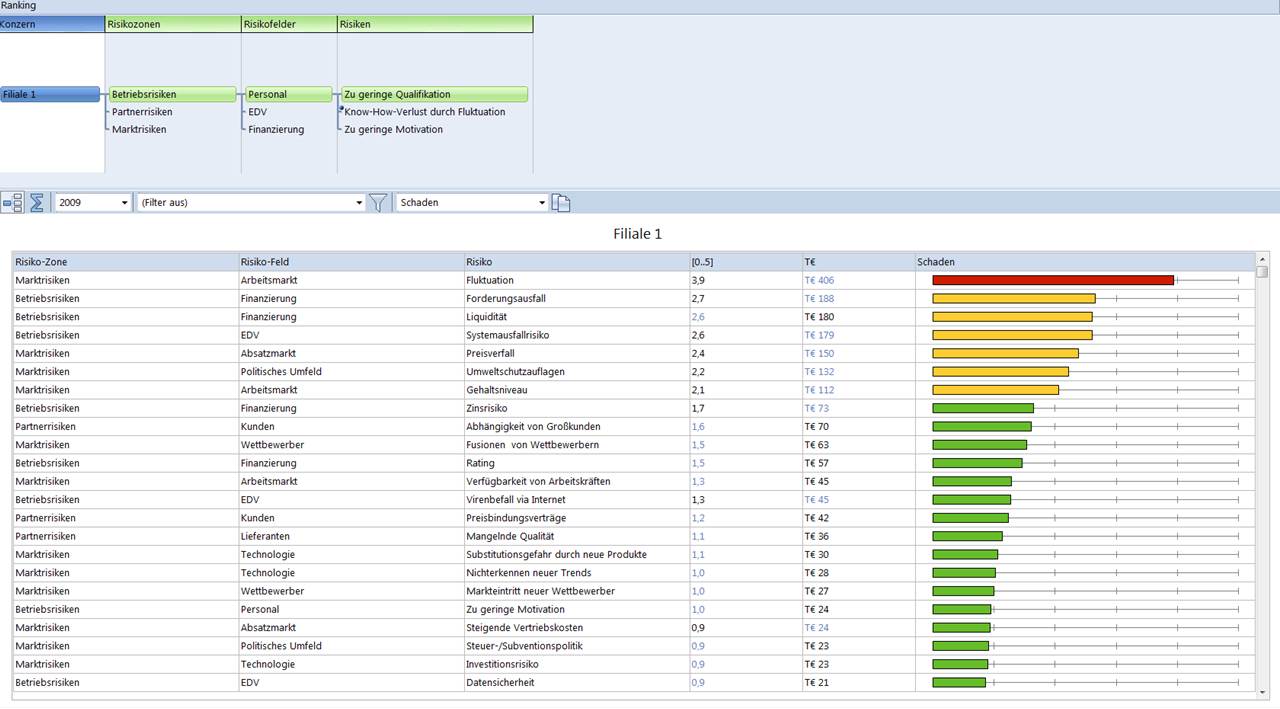Select Finanzierung node in Risikofelder column

276,129
